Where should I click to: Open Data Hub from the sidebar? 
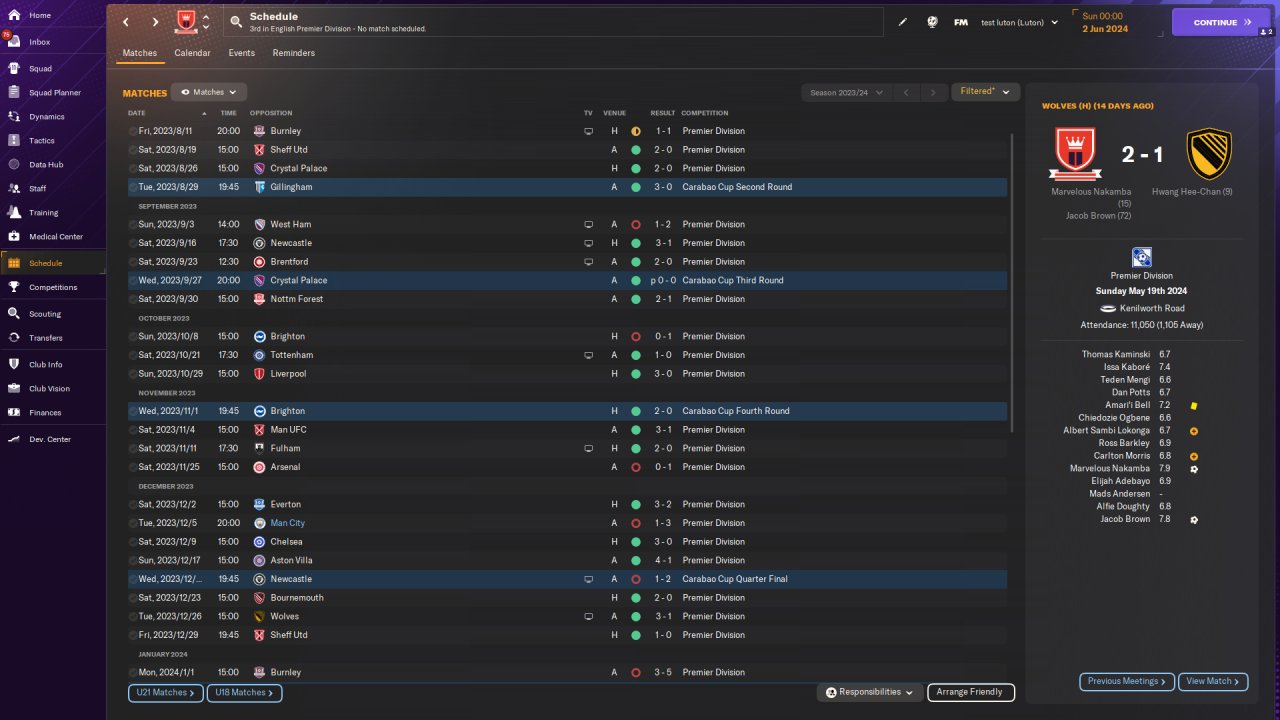pos(46,165)
